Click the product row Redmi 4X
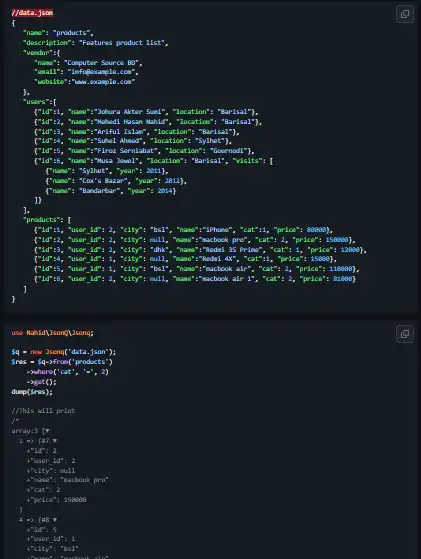The width and height of the screenshot is (421, 559). click(x=185, y=259)
